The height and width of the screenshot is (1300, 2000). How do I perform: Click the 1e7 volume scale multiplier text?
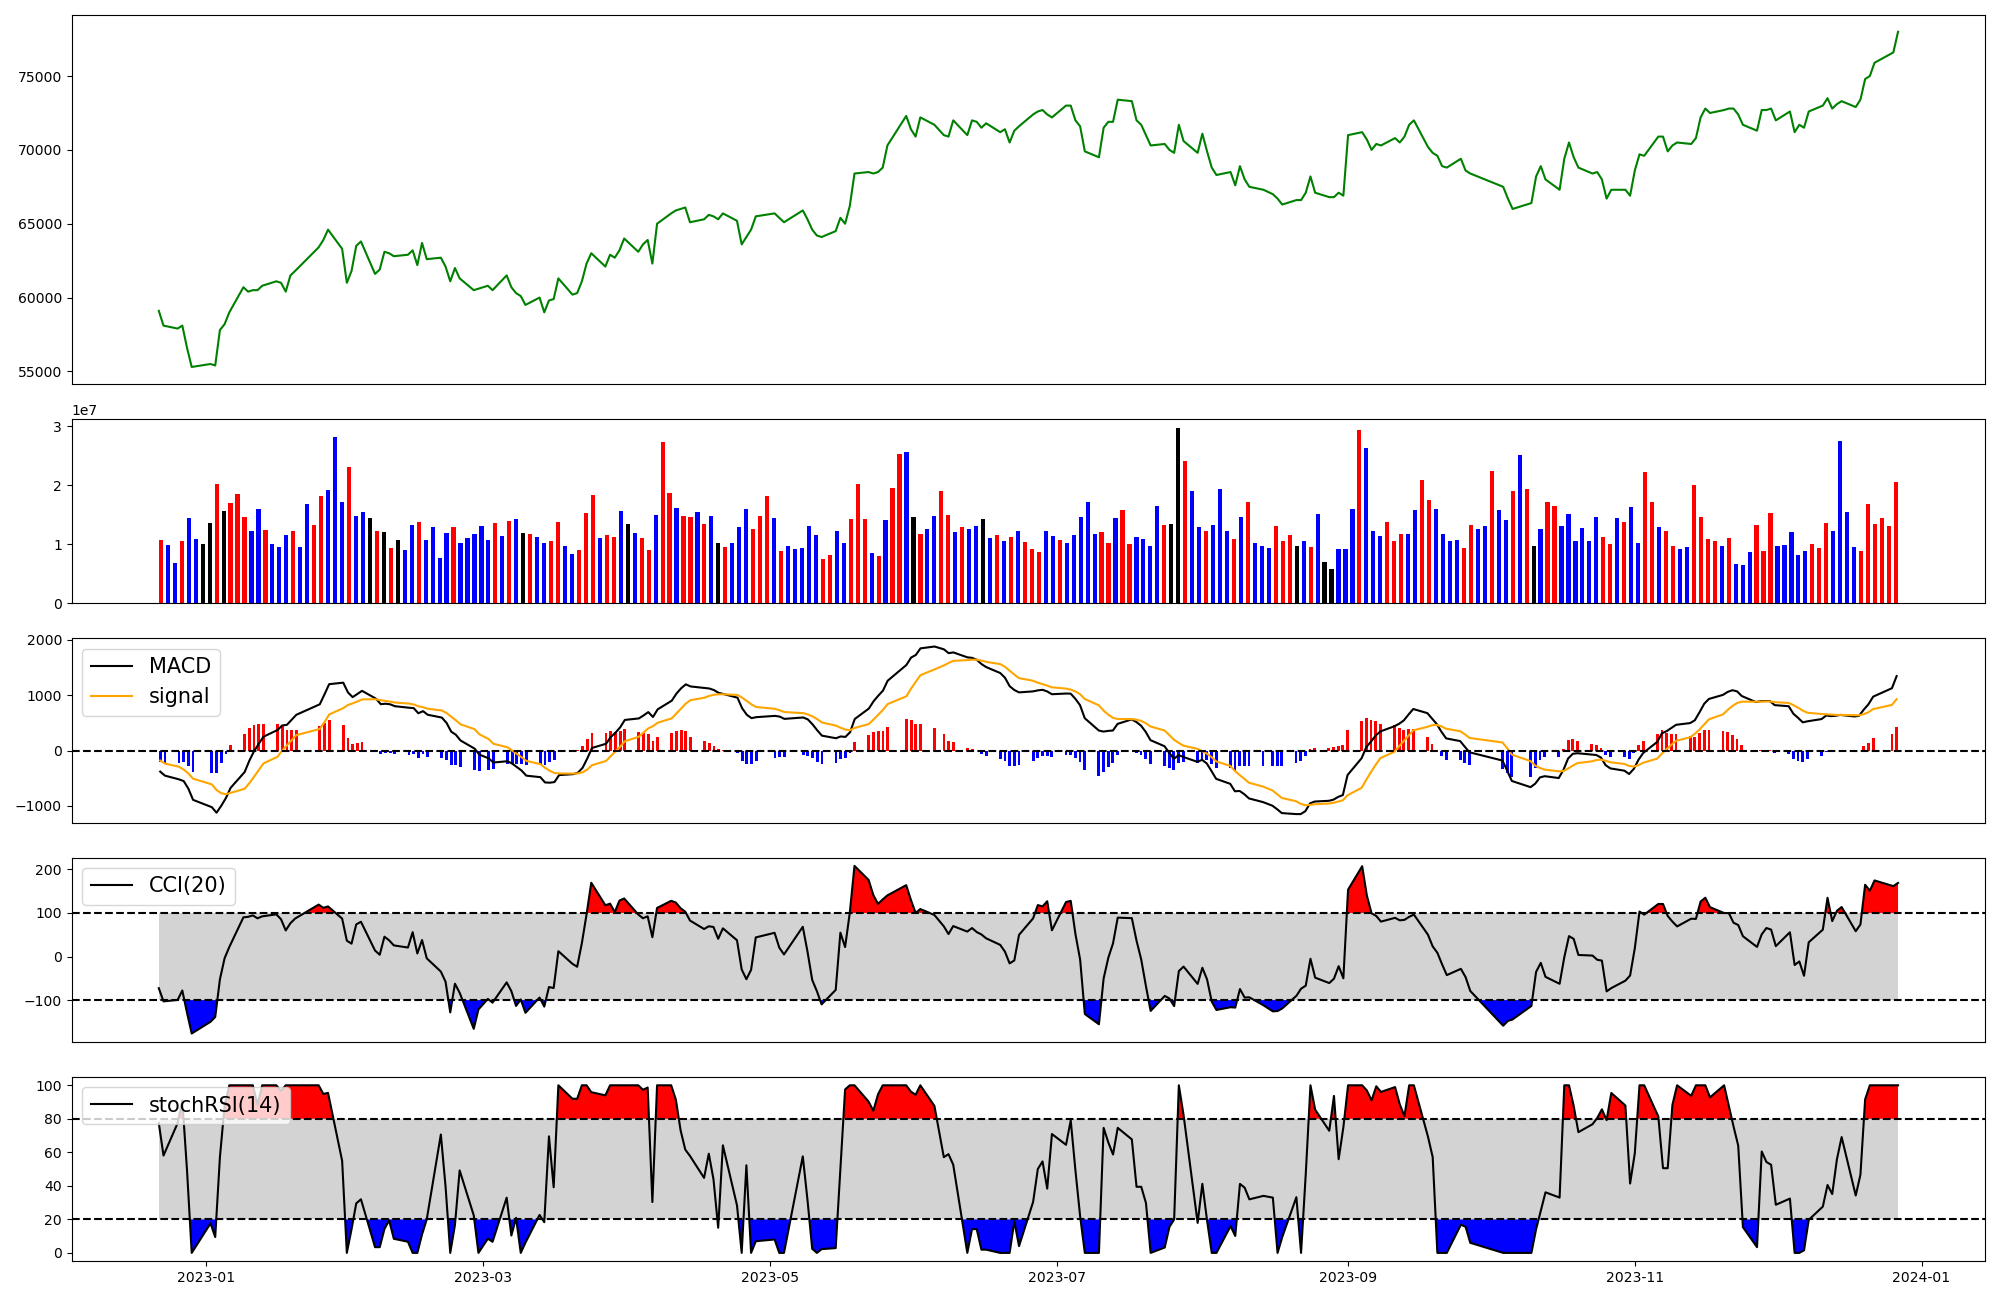click(x=84, y=410)
